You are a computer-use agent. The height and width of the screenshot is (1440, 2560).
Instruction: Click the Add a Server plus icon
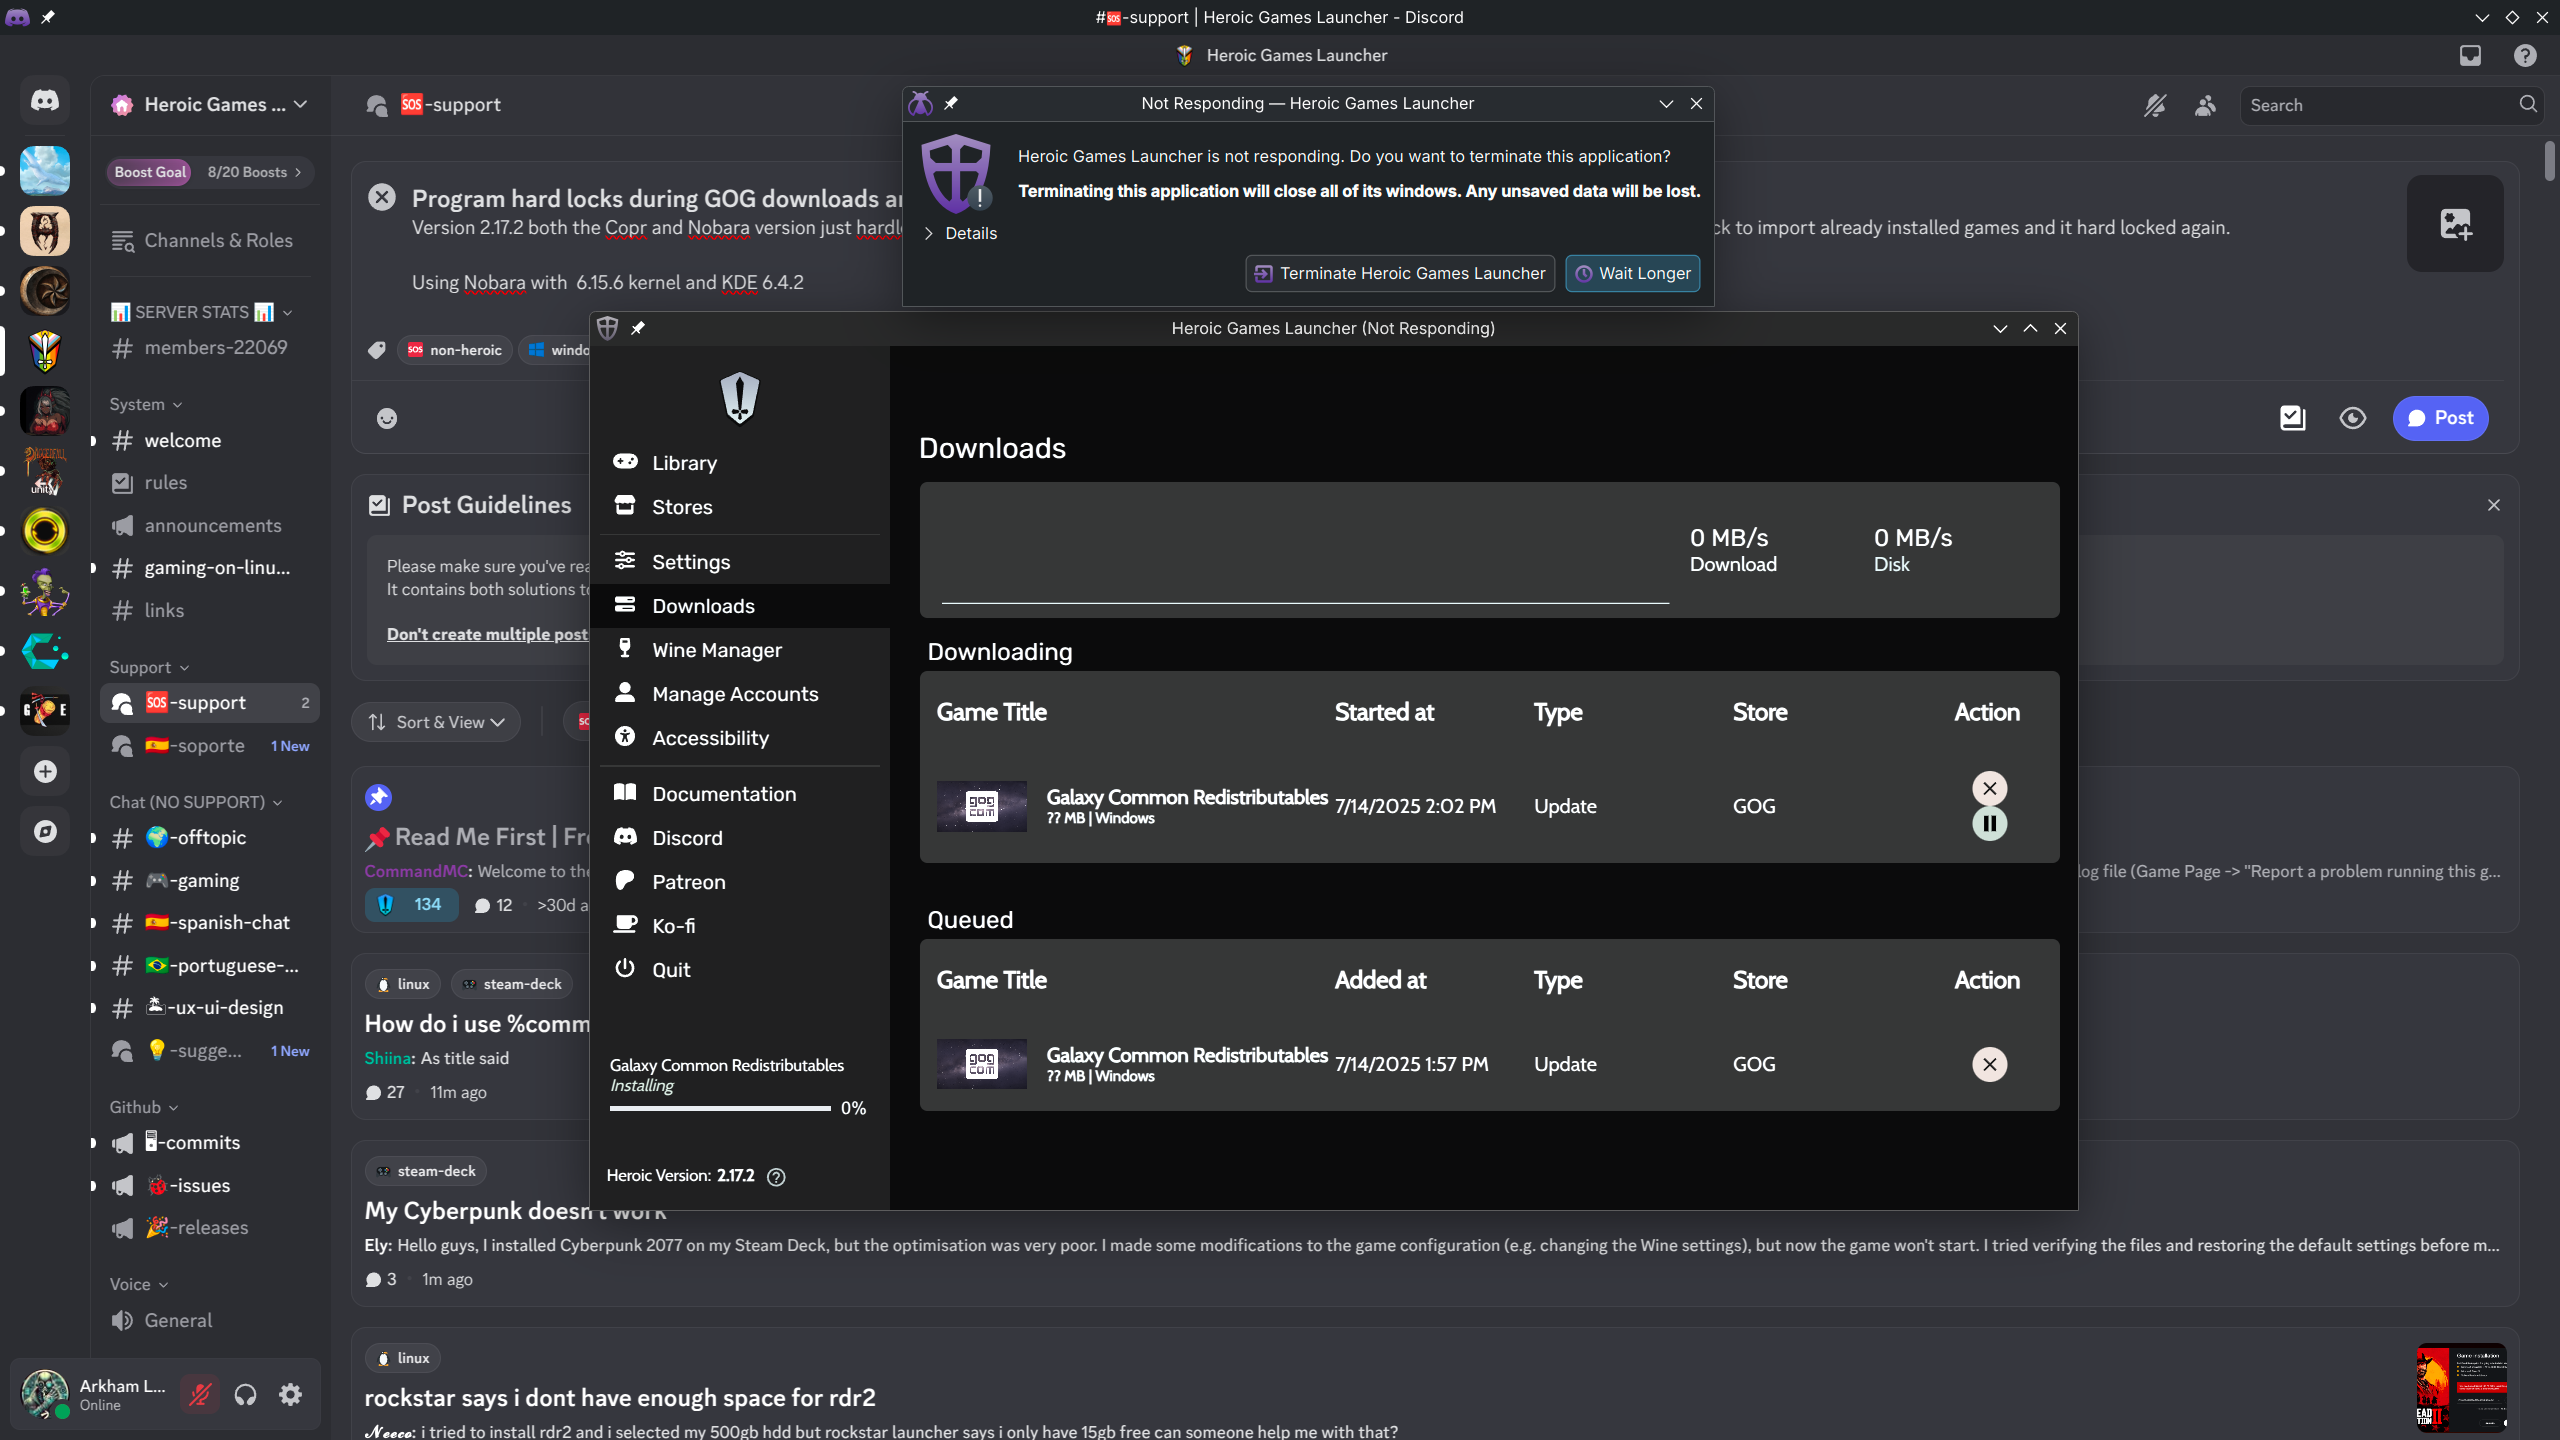(45, 771)
